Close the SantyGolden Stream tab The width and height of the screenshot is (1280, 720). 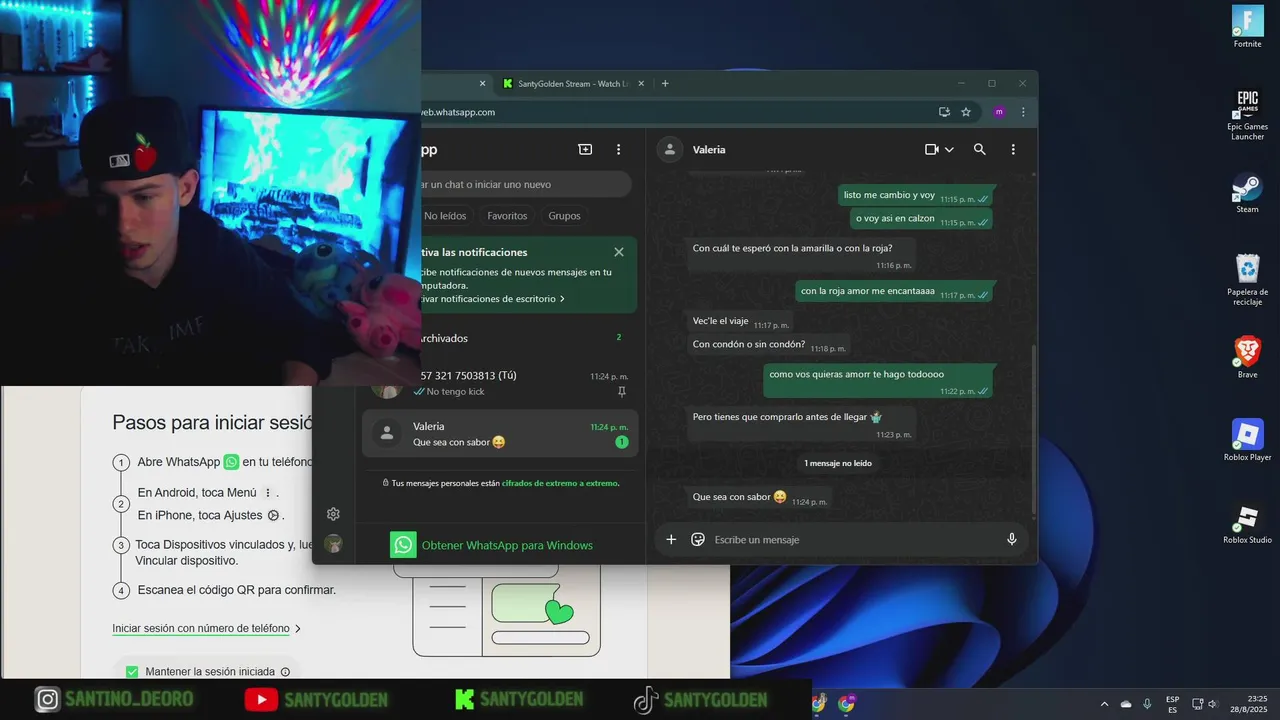click(x=641, y=83)
